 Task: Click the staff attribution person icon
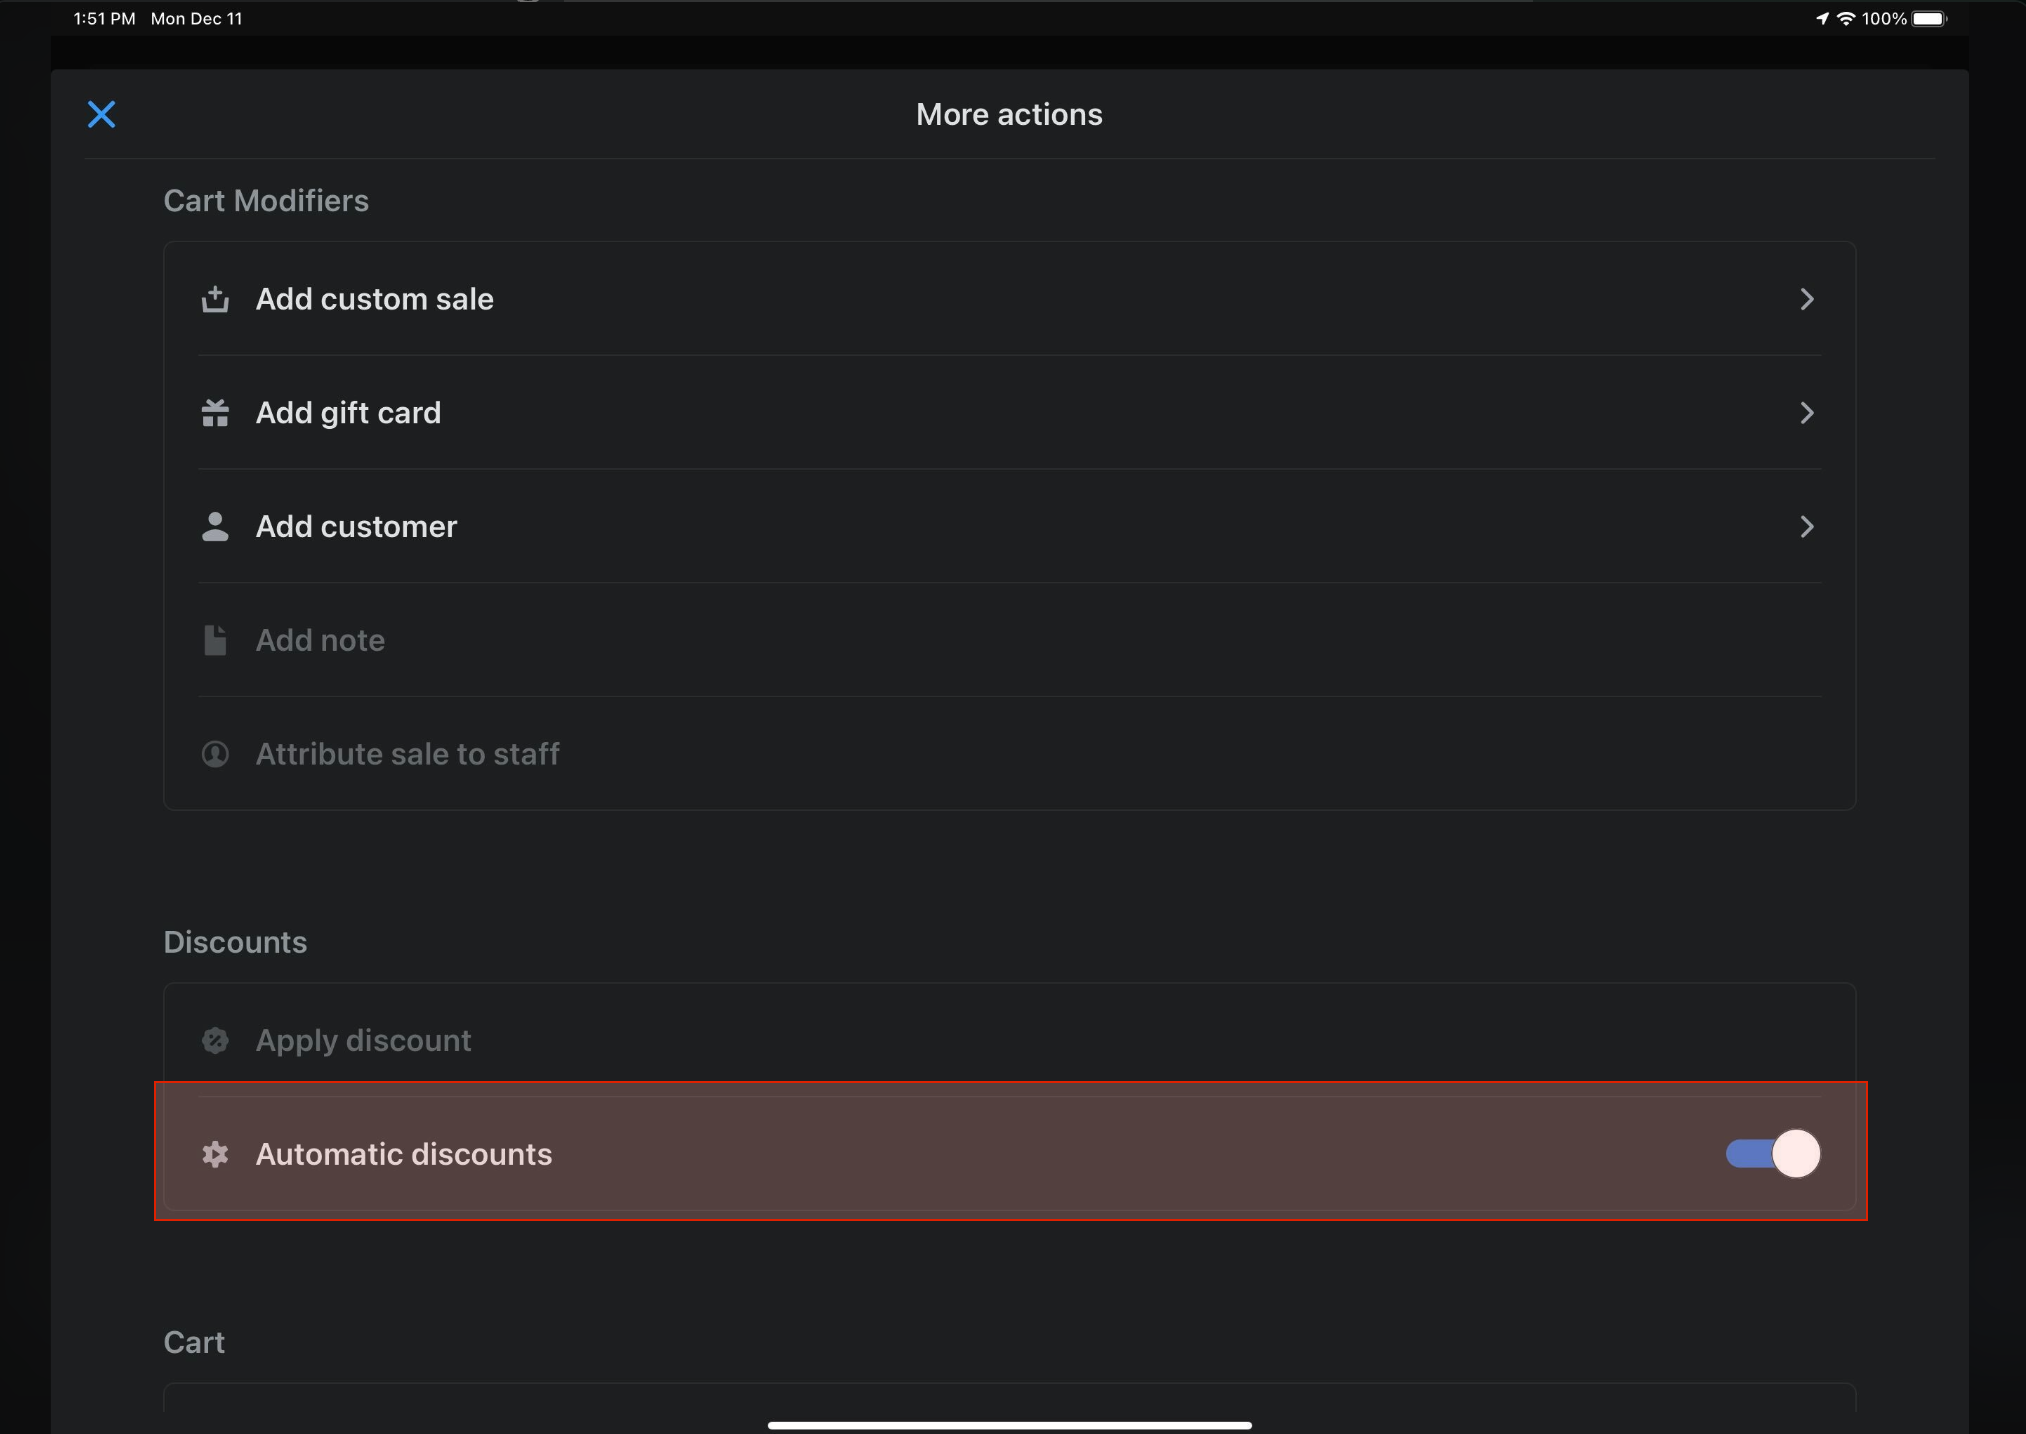(x=215, y=754)
